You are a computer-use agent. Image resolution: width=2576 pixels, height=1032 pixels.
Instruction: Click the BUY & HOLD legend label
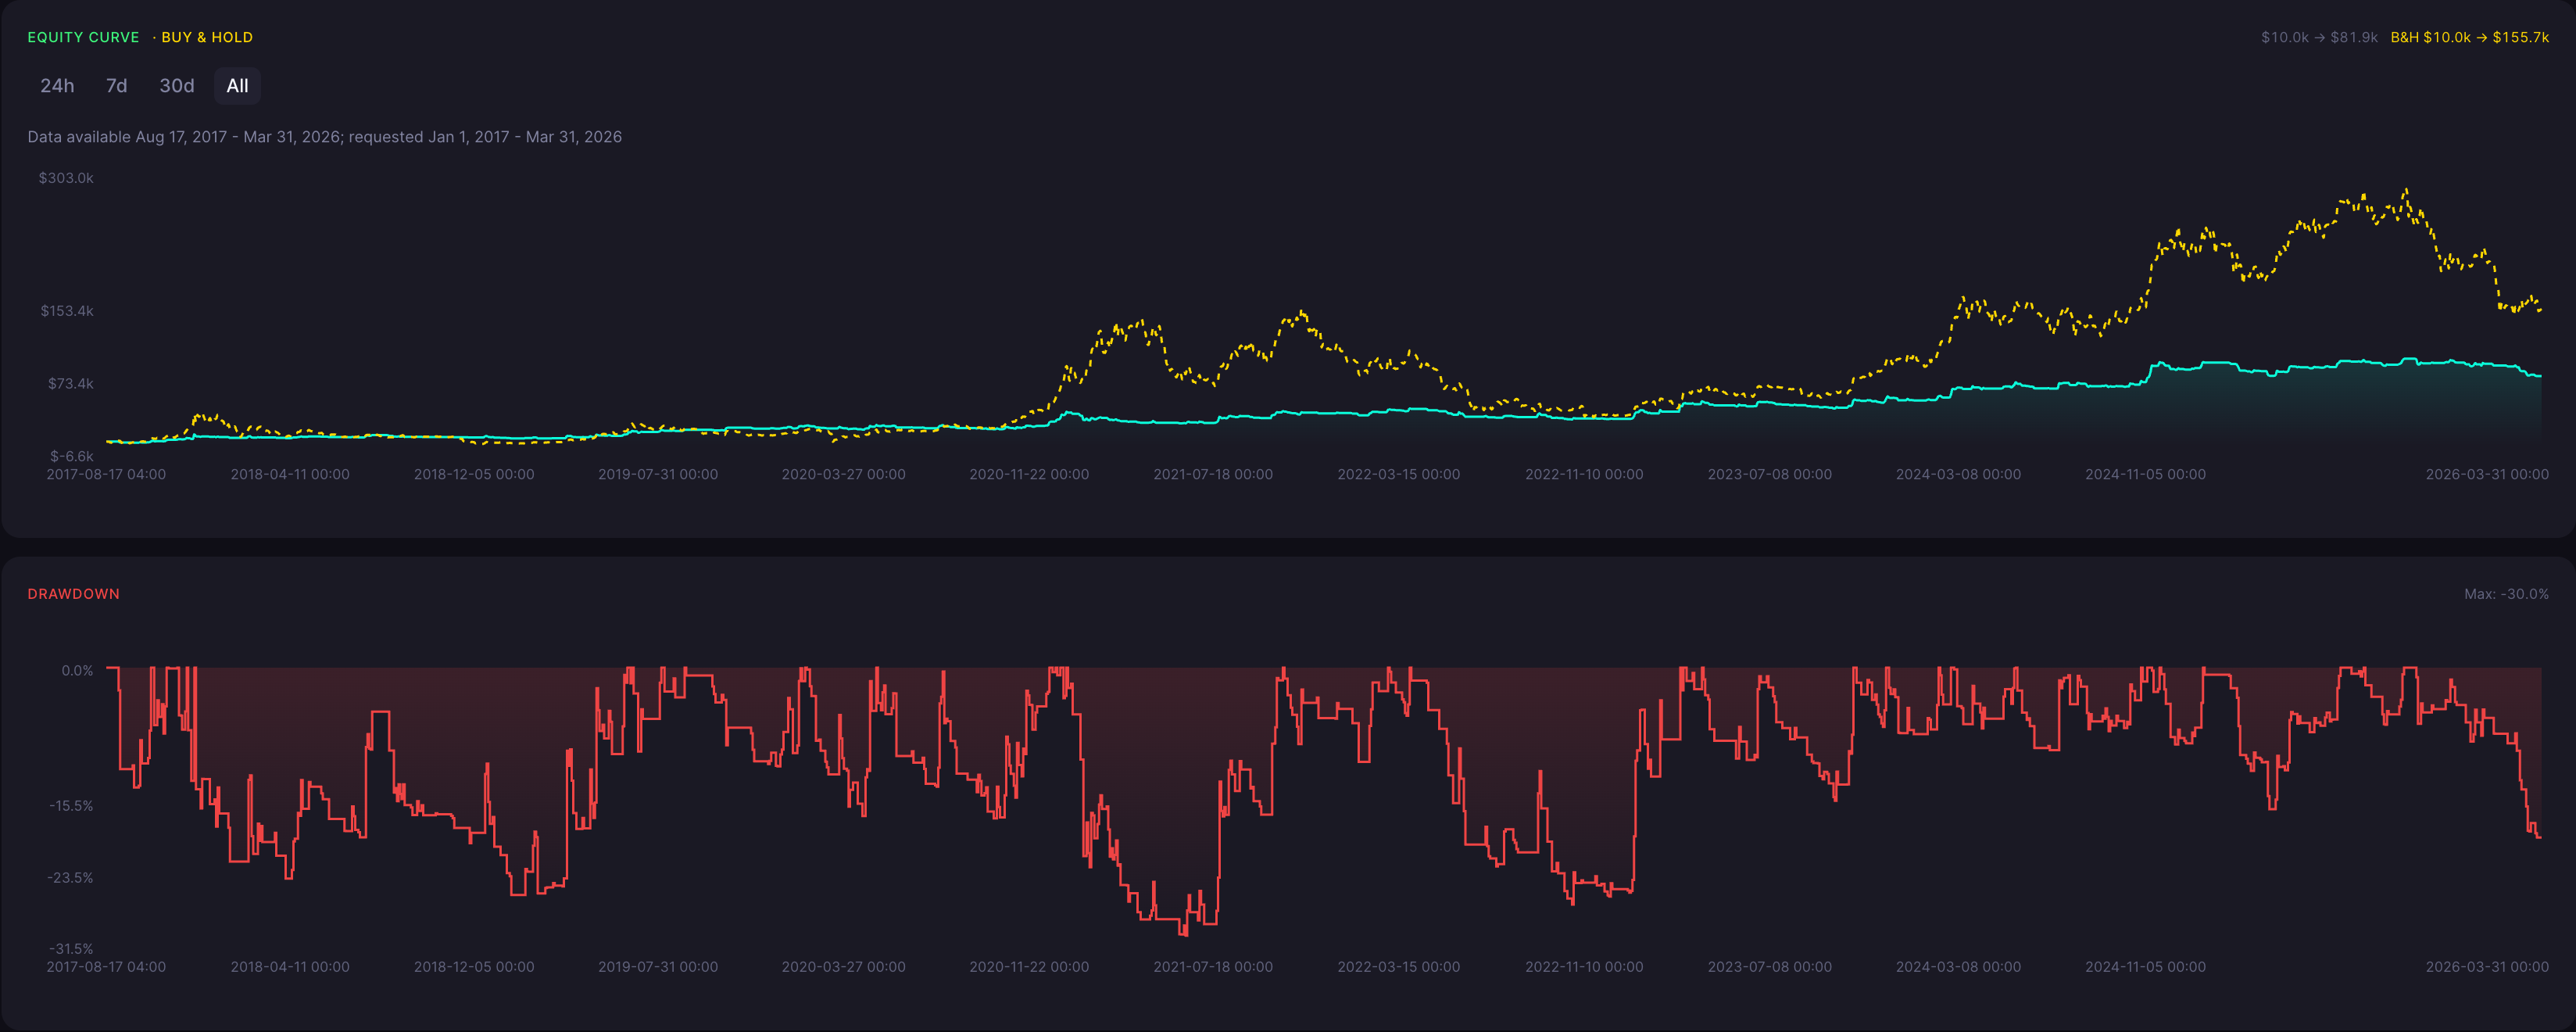207,37
